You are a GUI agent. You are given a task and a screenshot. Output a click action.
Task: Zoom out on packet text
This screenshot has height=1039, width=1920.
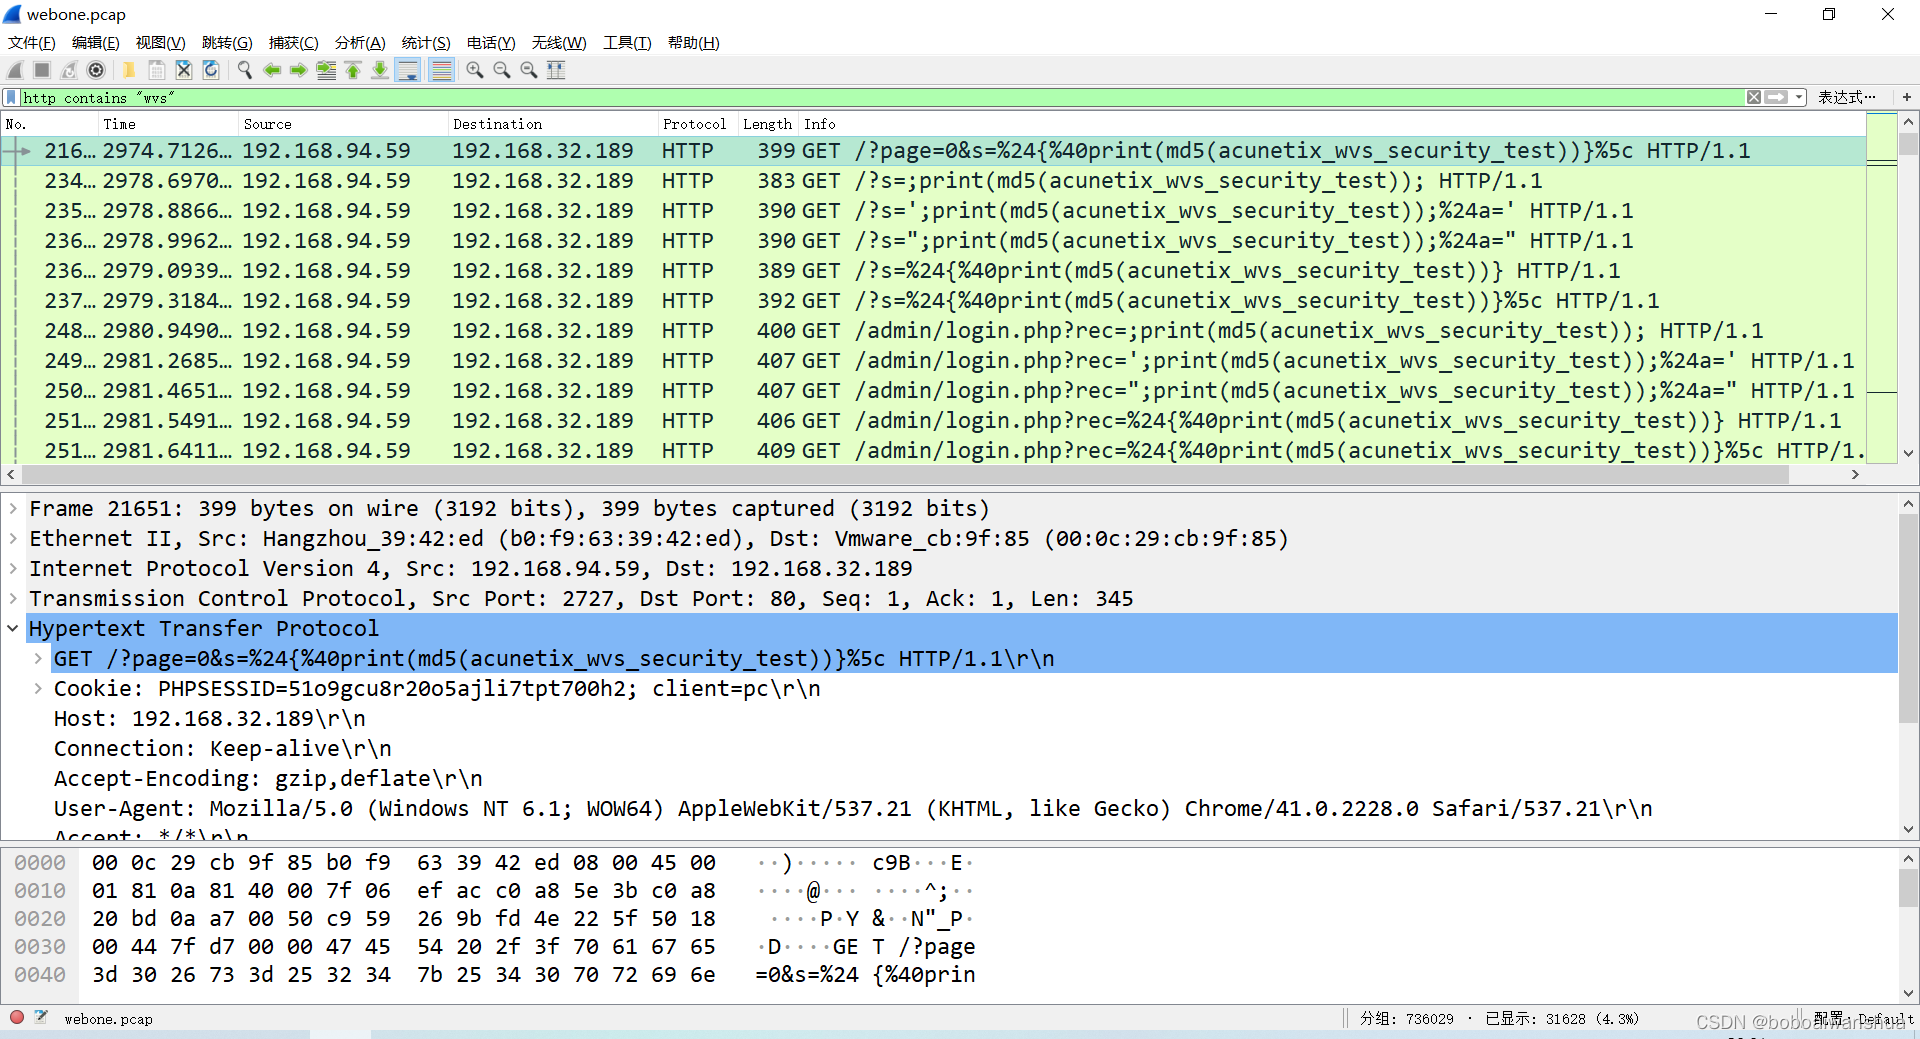pos(502,70)
